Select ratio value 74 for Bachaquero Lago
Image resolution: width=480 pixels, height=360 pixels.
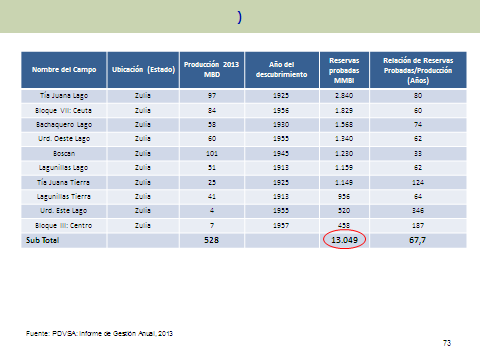coord(418,125)
